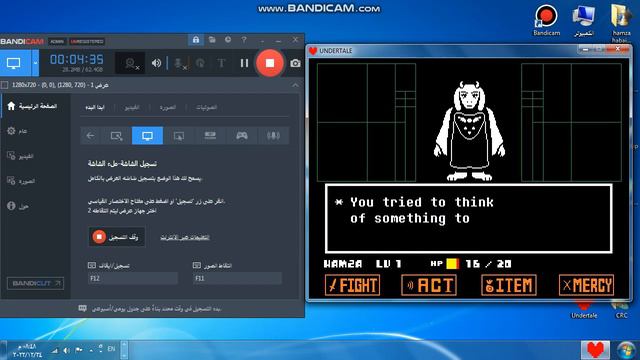Click the scheduled recording message at bottom
Screen dimensions: 640x360
tap(150, 309)
